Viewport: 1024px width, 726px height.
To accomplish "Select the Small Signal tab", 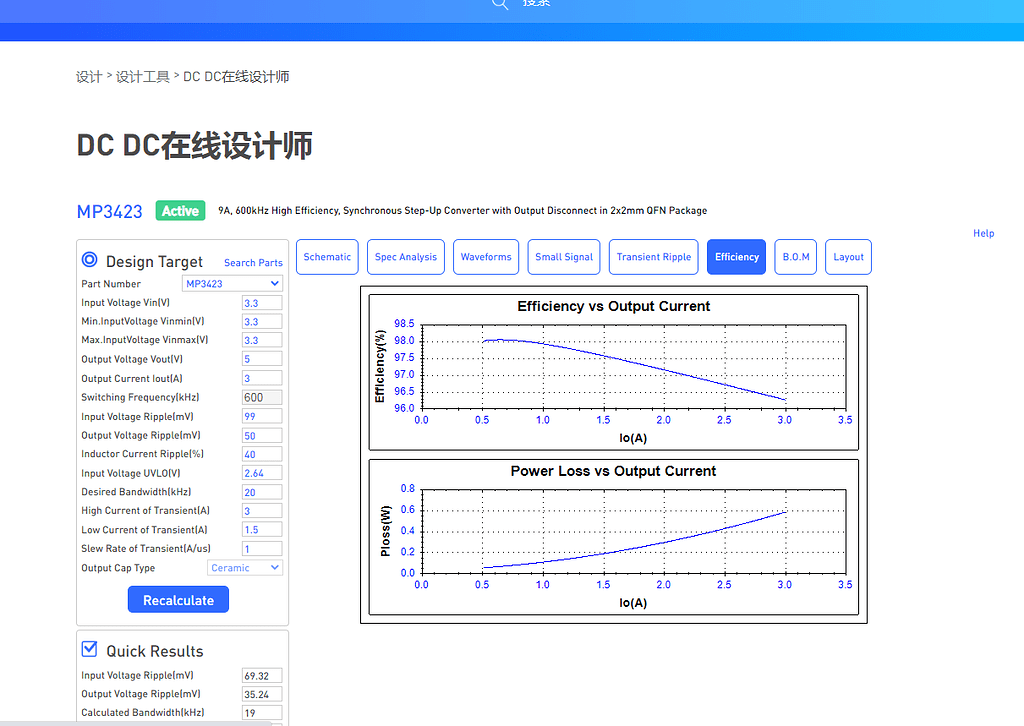I will [563, 257].
